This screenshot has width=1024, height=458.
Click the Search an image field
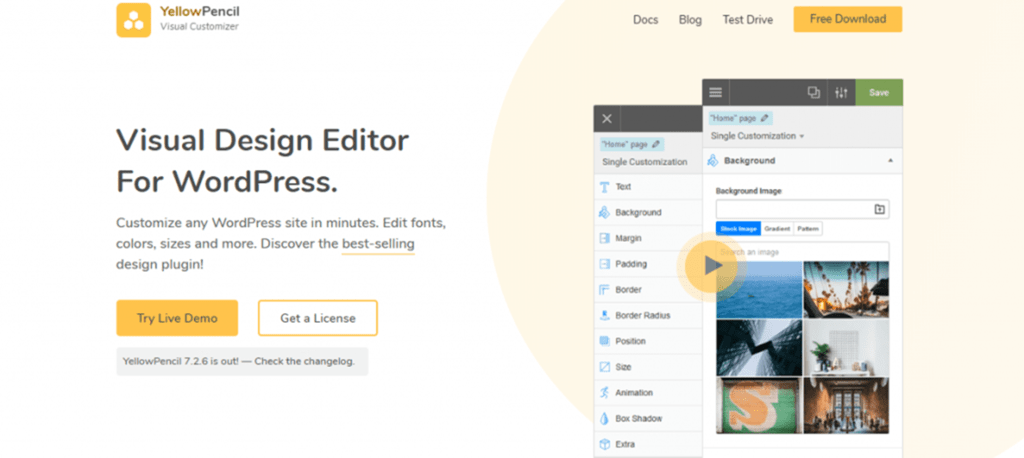(803, 252)
